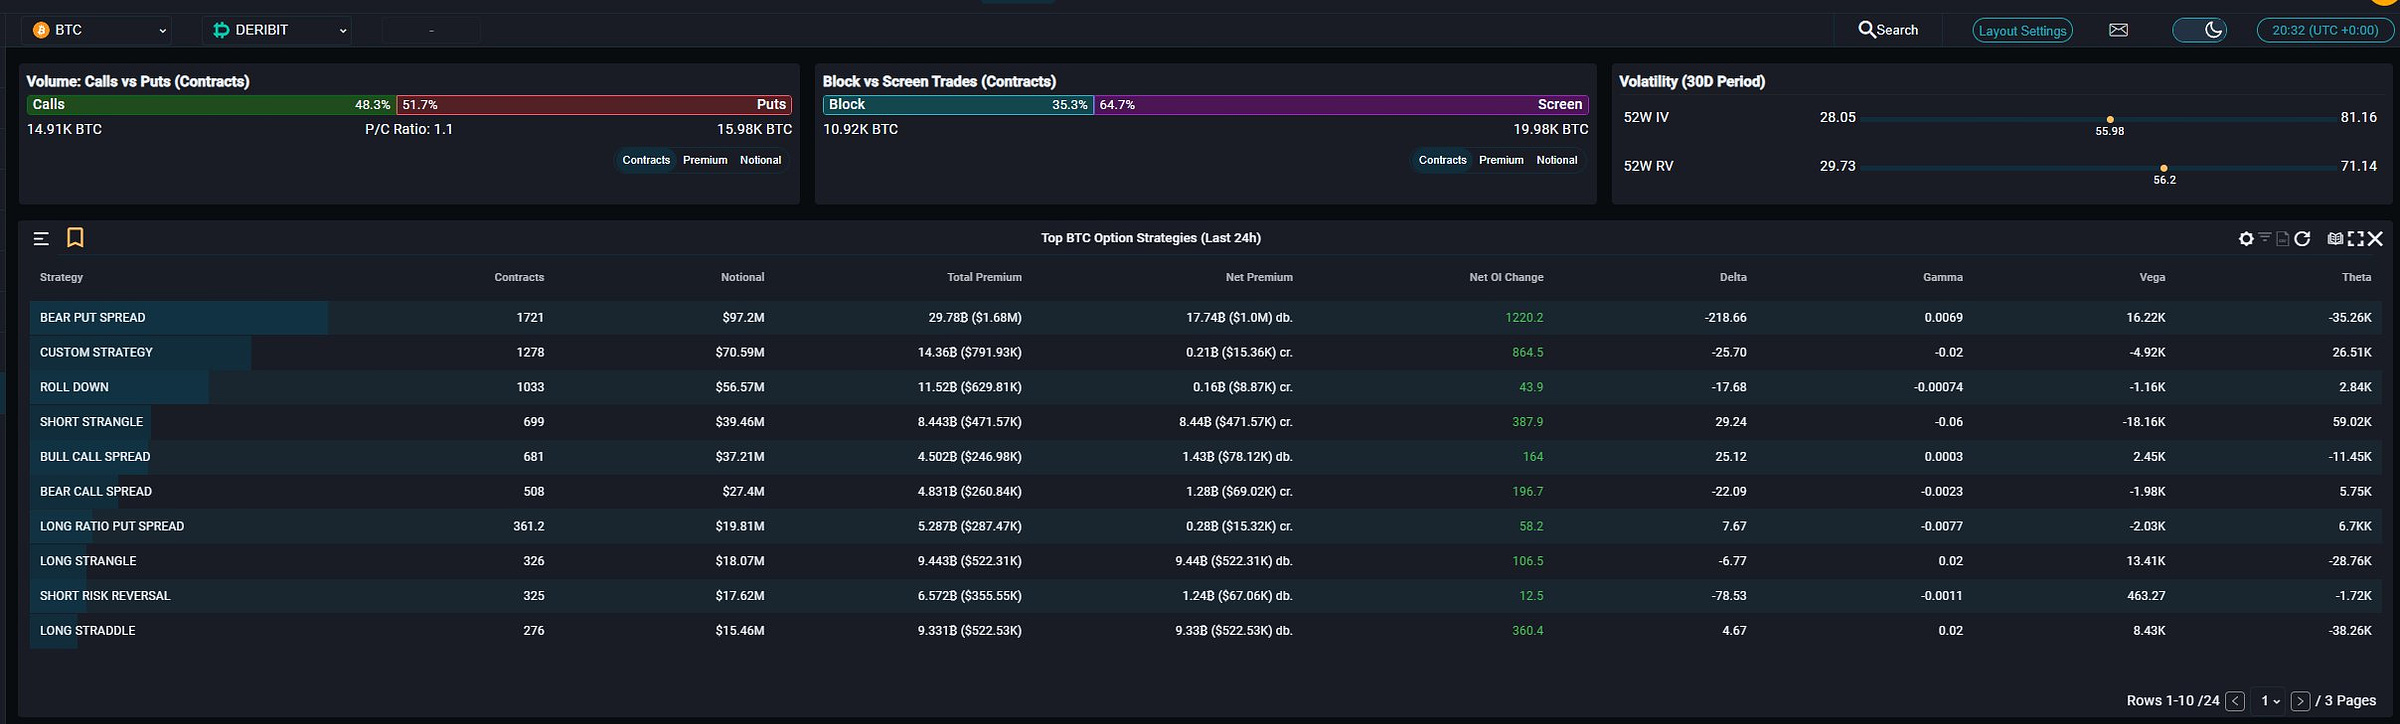Select the BULL CALL SPREAD row

tap(1205, 457)
